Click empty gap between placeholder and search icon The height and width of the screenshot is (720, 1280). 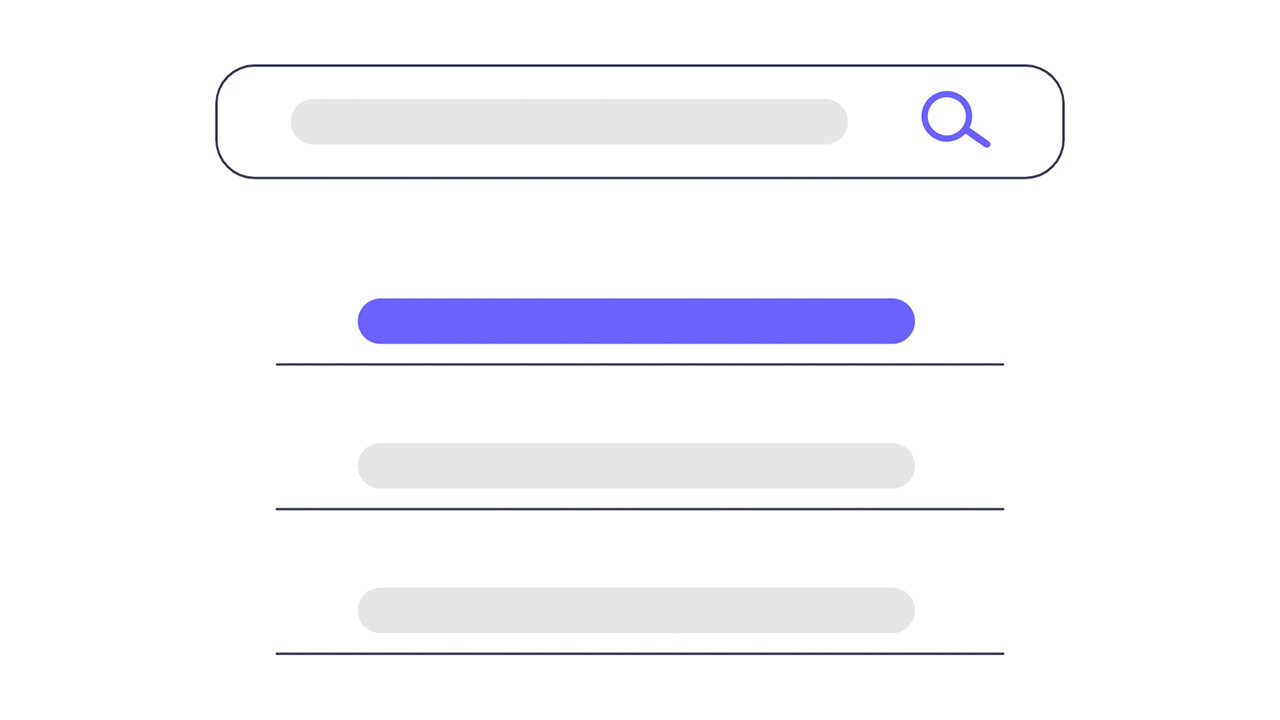click(884, 121)
